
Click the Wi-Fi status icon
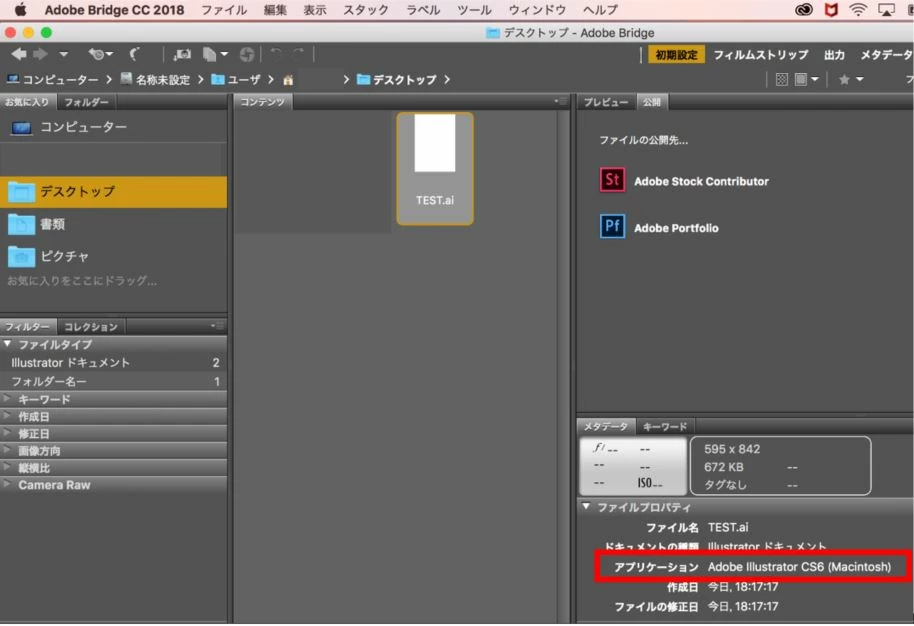coord(858,9)
